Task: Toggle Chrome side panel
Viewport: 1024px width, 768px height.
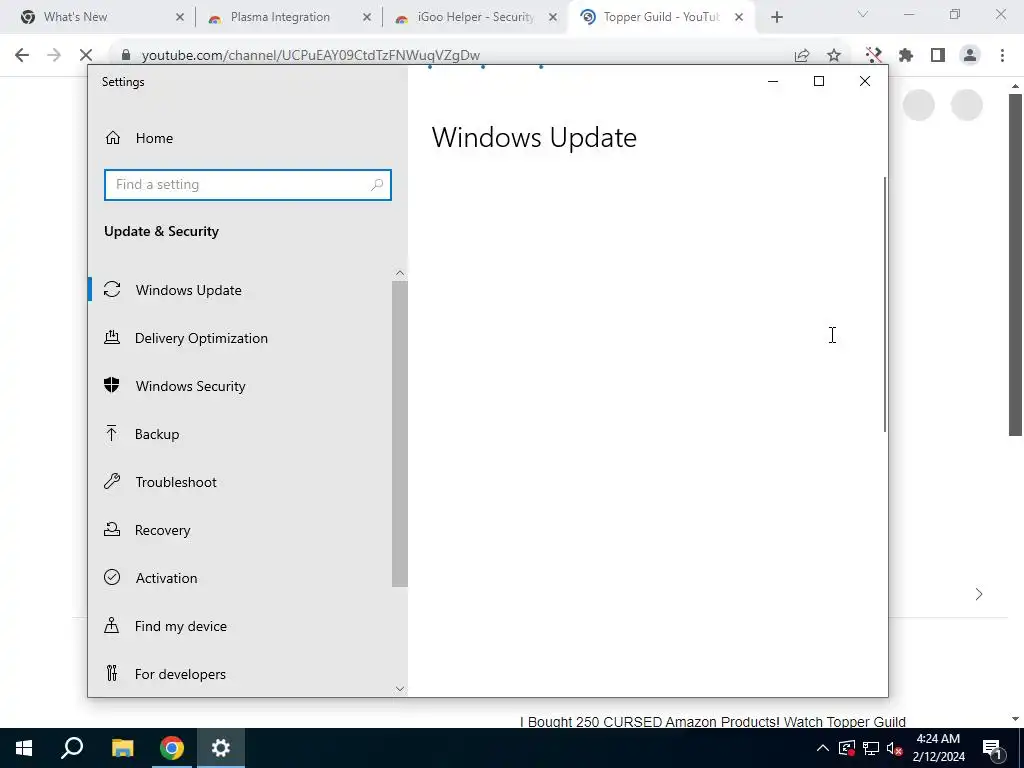Action: coord(938,56)
